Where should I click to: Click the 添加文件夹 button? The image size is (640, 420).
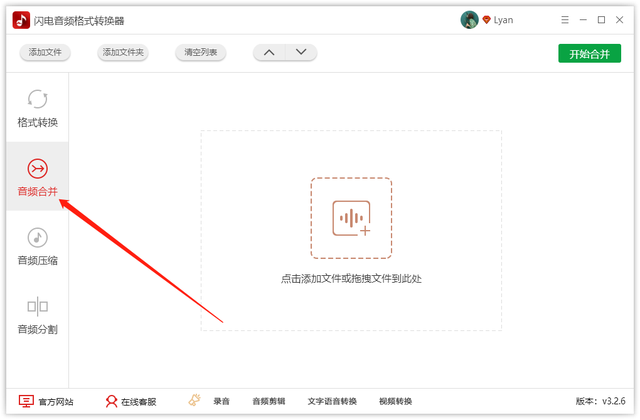click(x=123, y=52)
